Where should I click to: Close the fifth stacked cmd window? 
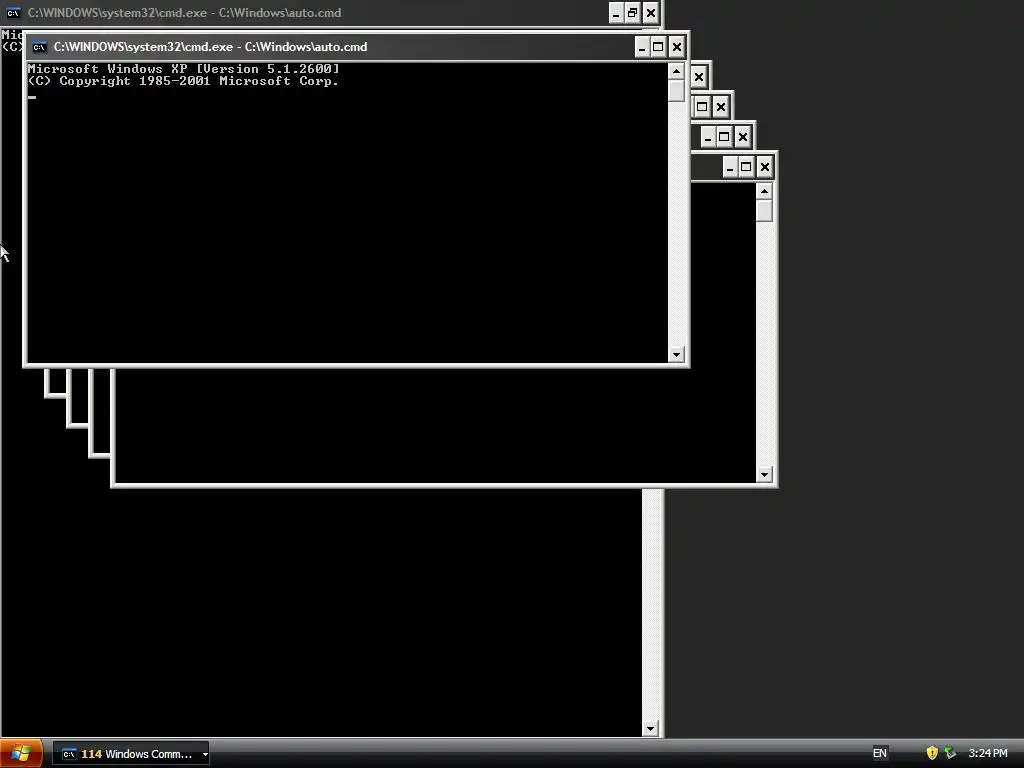[x=765, y=167]
